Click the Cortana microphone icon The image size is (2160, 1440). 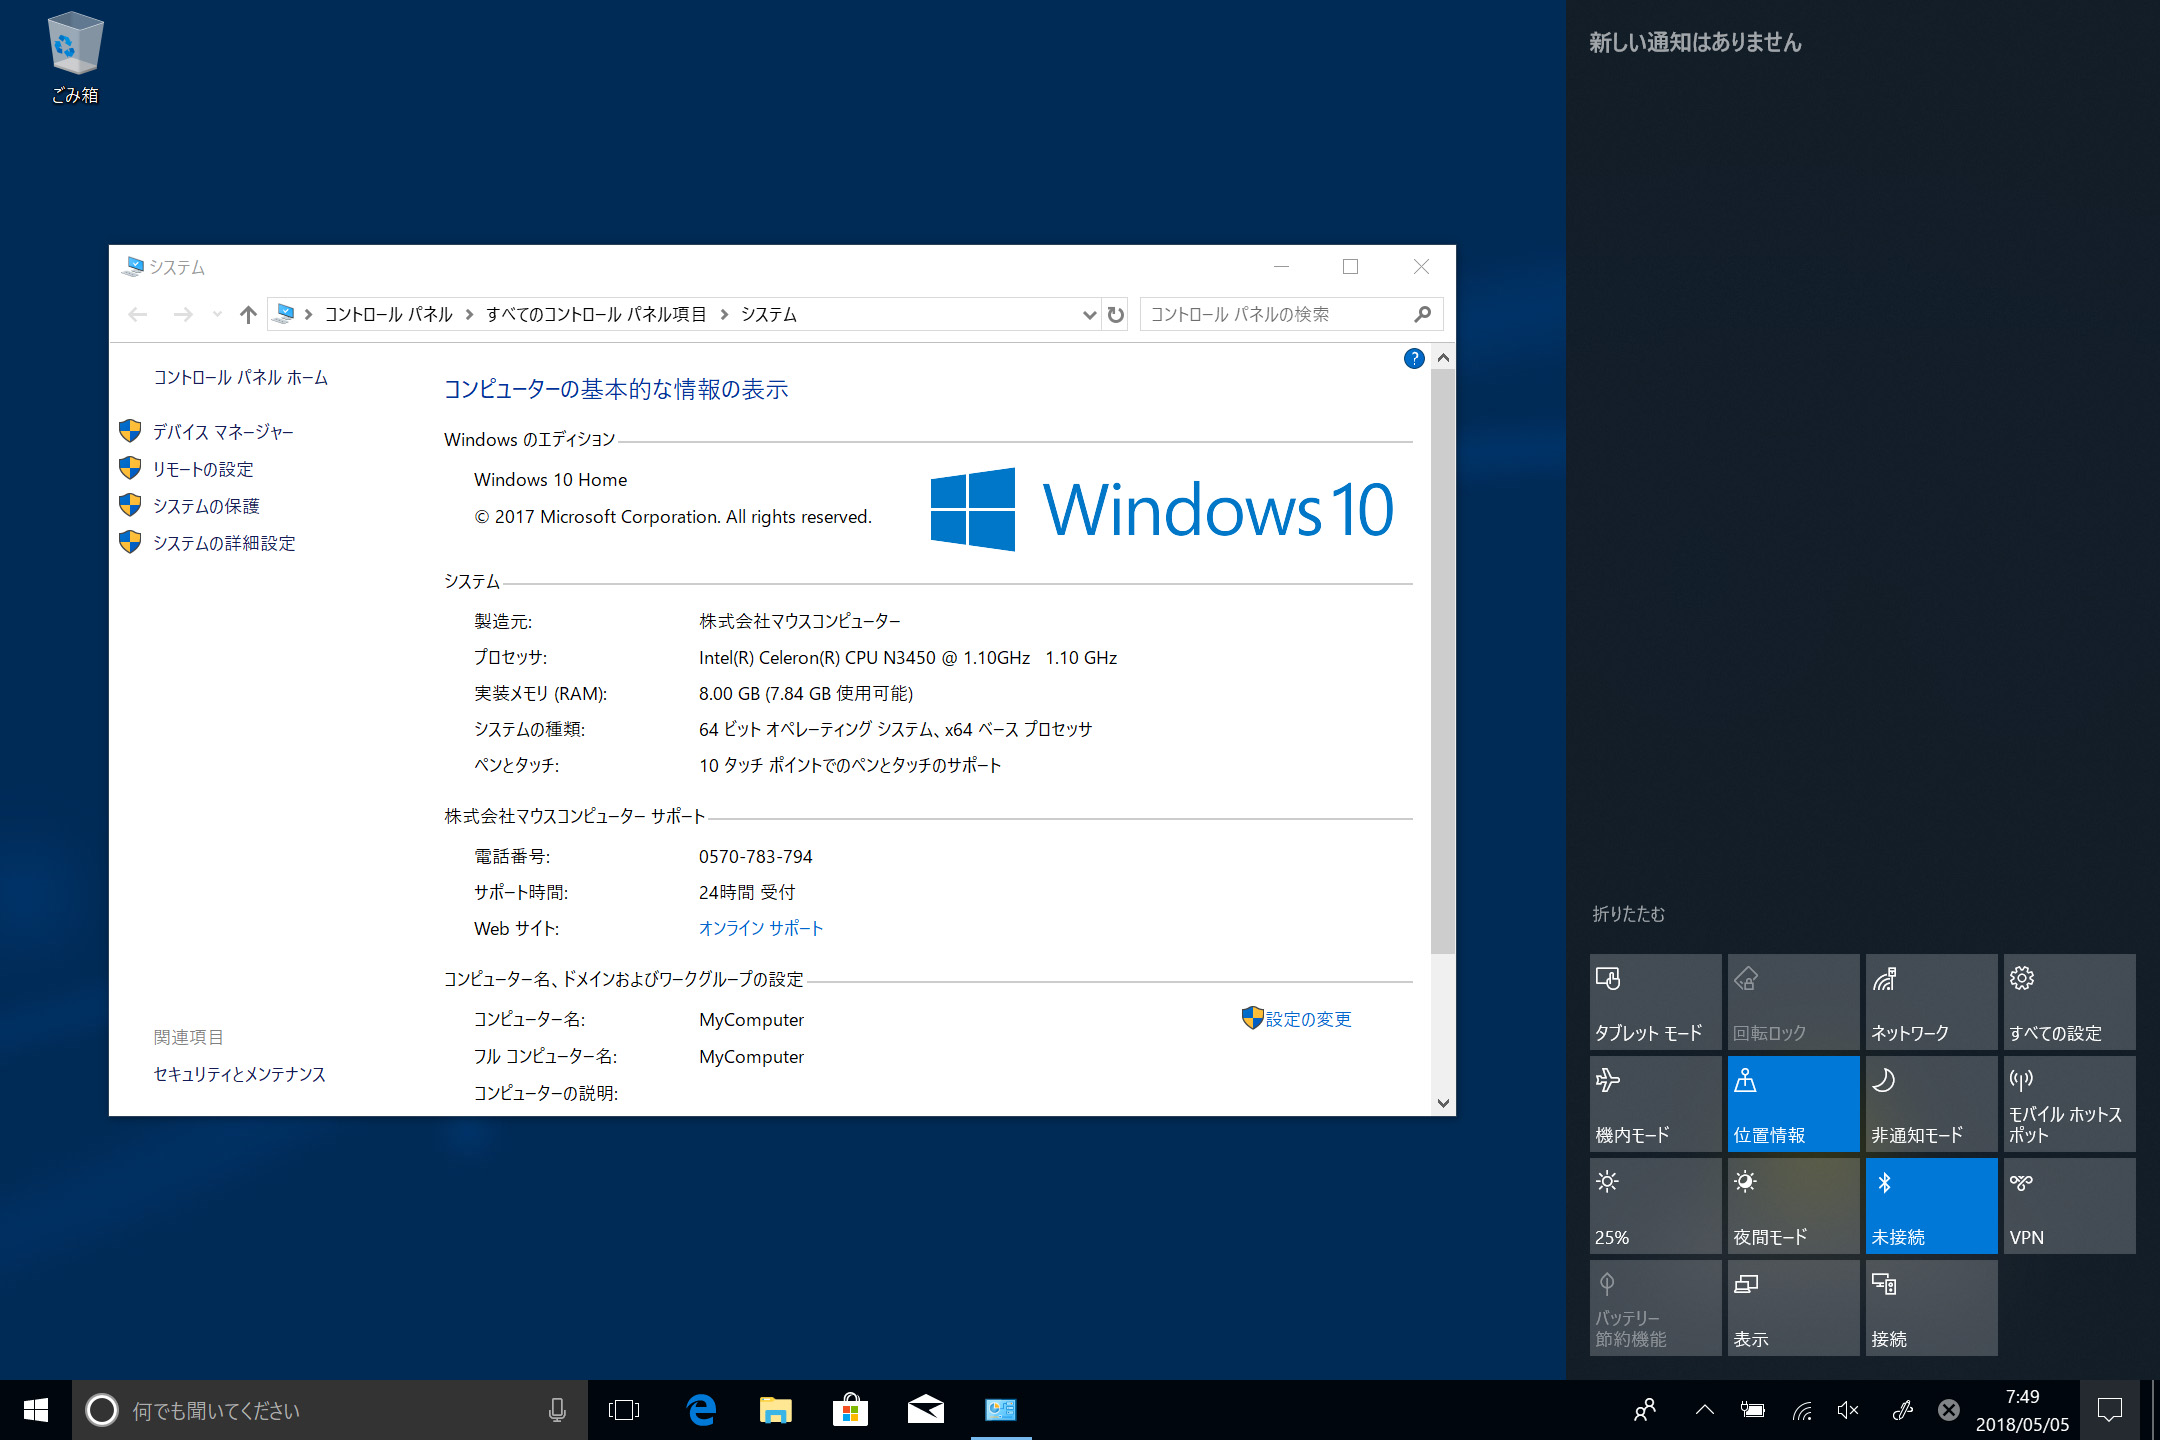pos(557,1410)
